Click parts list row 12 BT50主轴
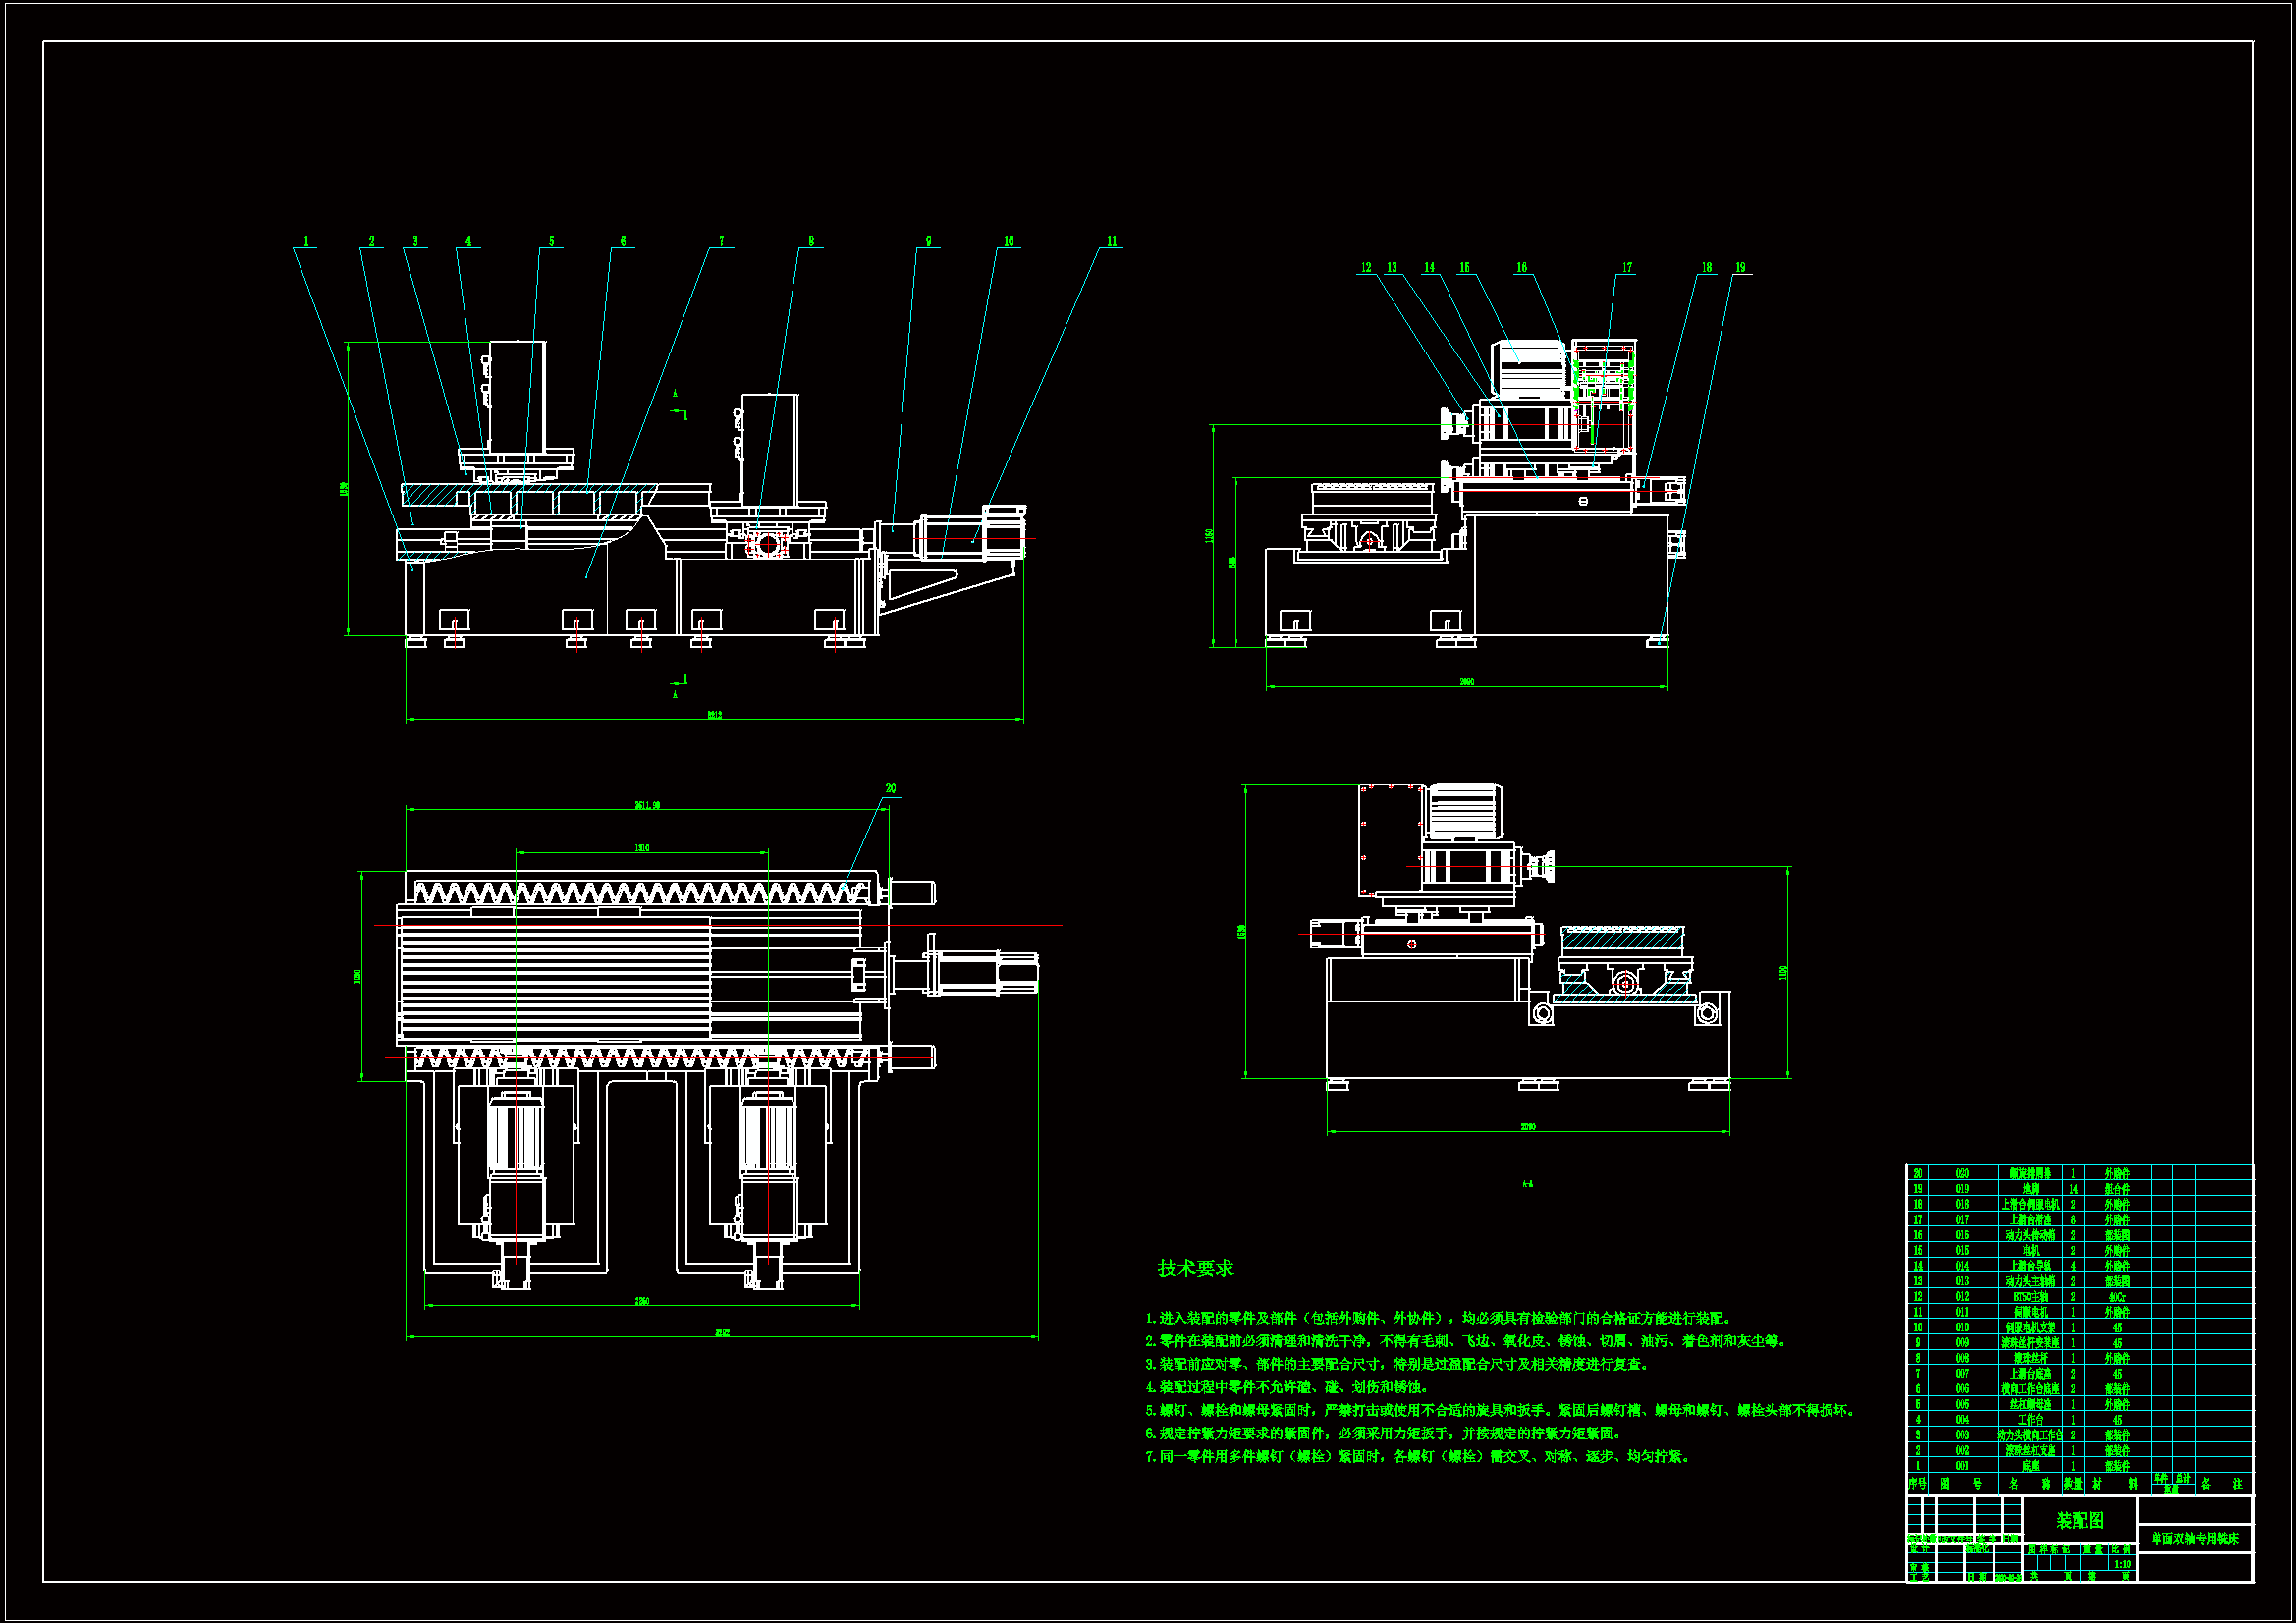This screenshot has height=1623, width=2296. click(x=2030, y=1296)
